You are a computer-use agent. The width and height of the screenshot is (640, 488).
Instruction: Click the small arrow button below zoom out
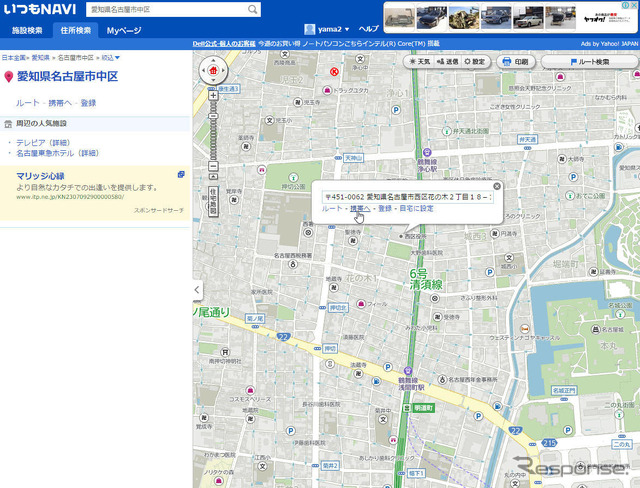[213, 177]
